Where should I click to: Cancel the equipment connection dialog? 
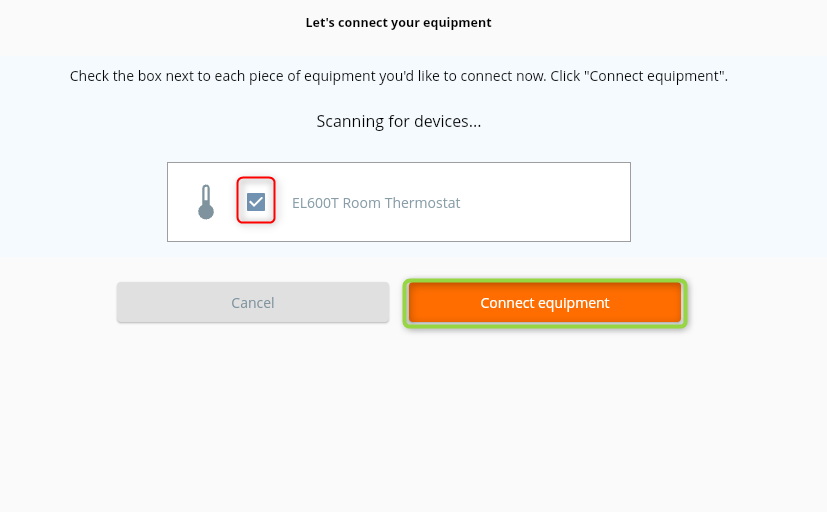[252, 303]
